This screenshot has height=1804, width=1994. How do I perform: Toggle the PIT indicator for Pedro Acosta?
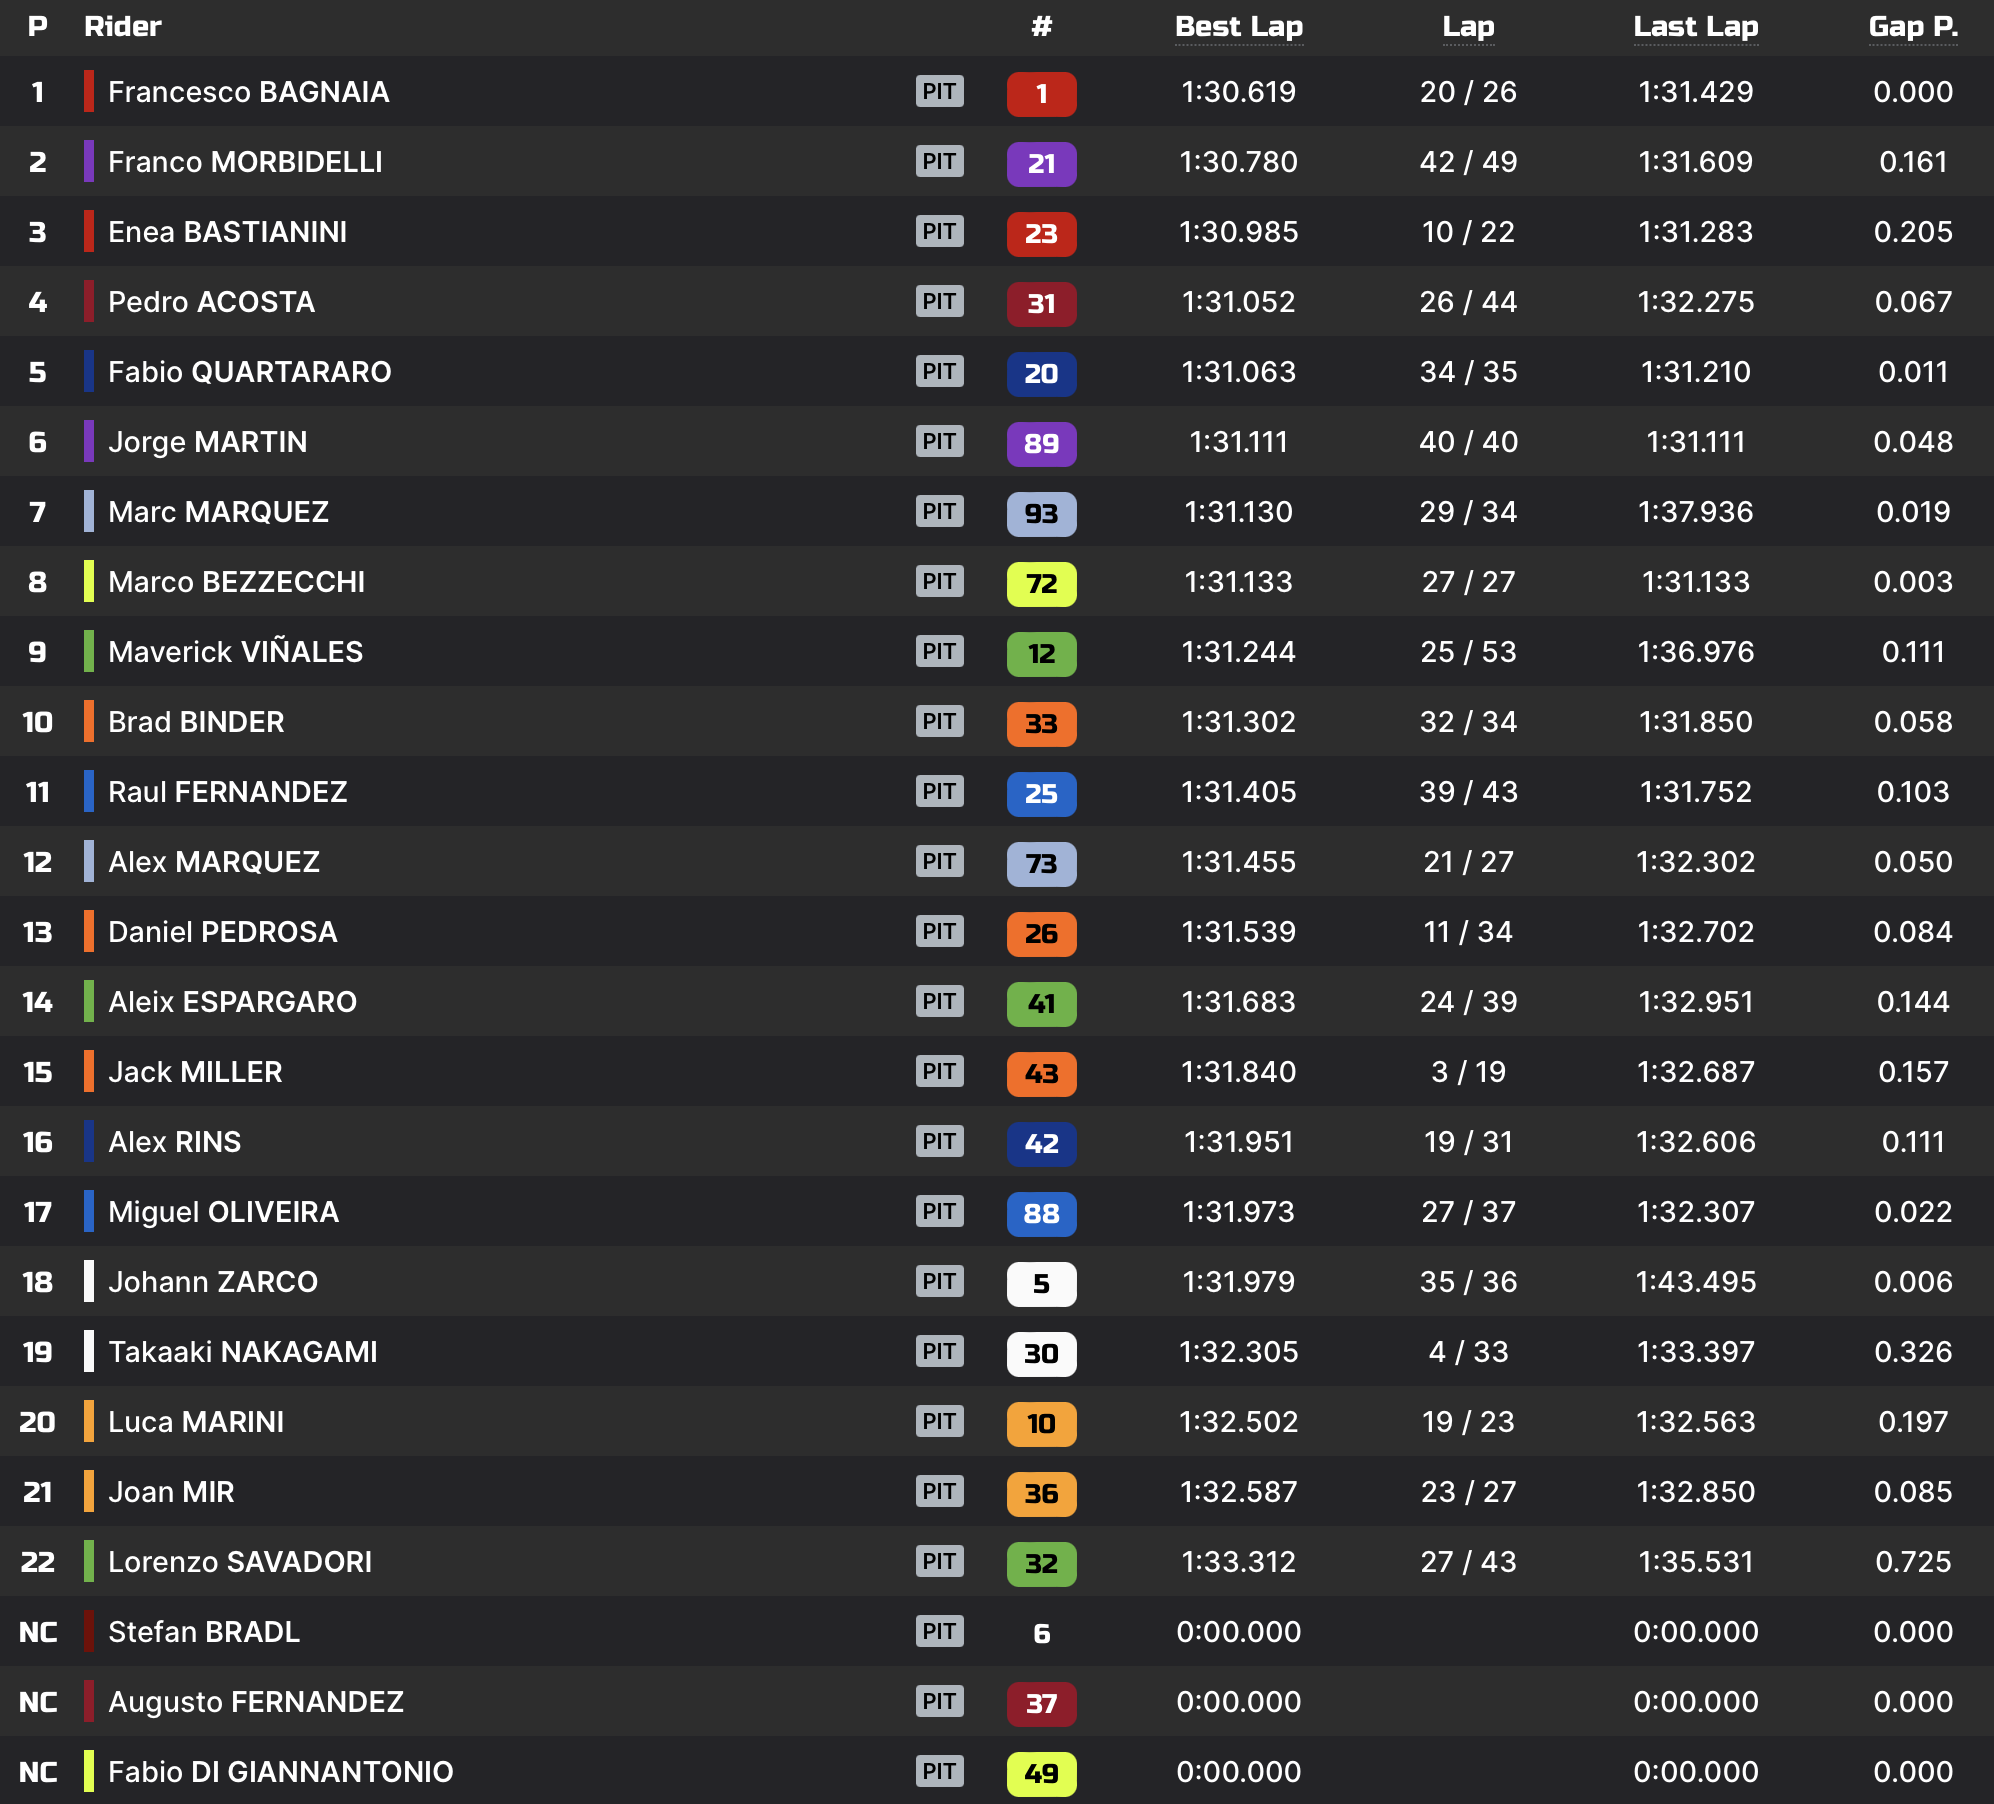tap(940, 302)
